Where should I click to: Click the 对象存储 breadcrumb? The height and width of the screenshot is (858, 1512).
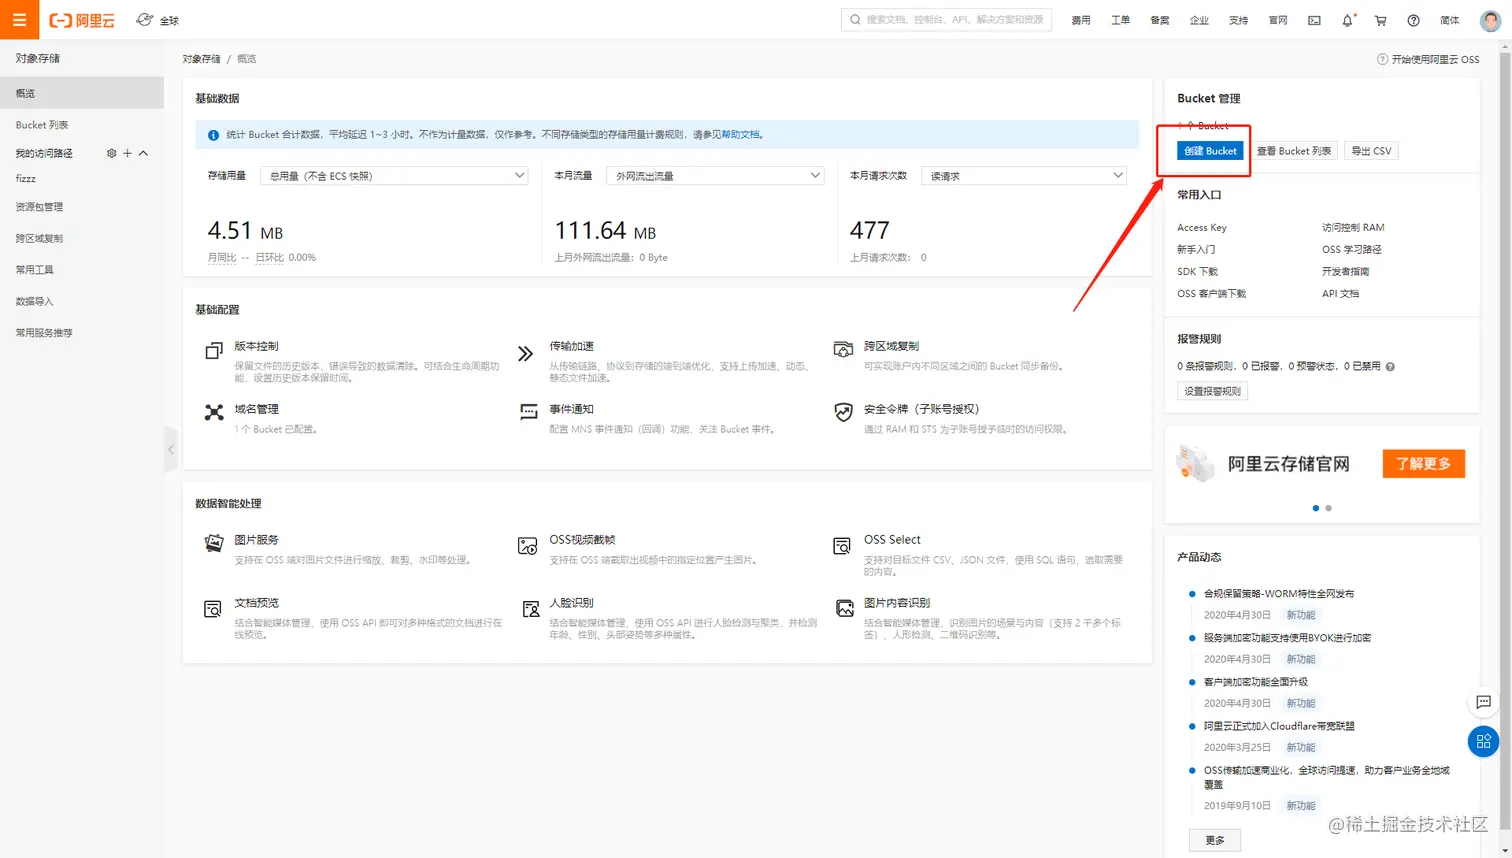point(201,59)
